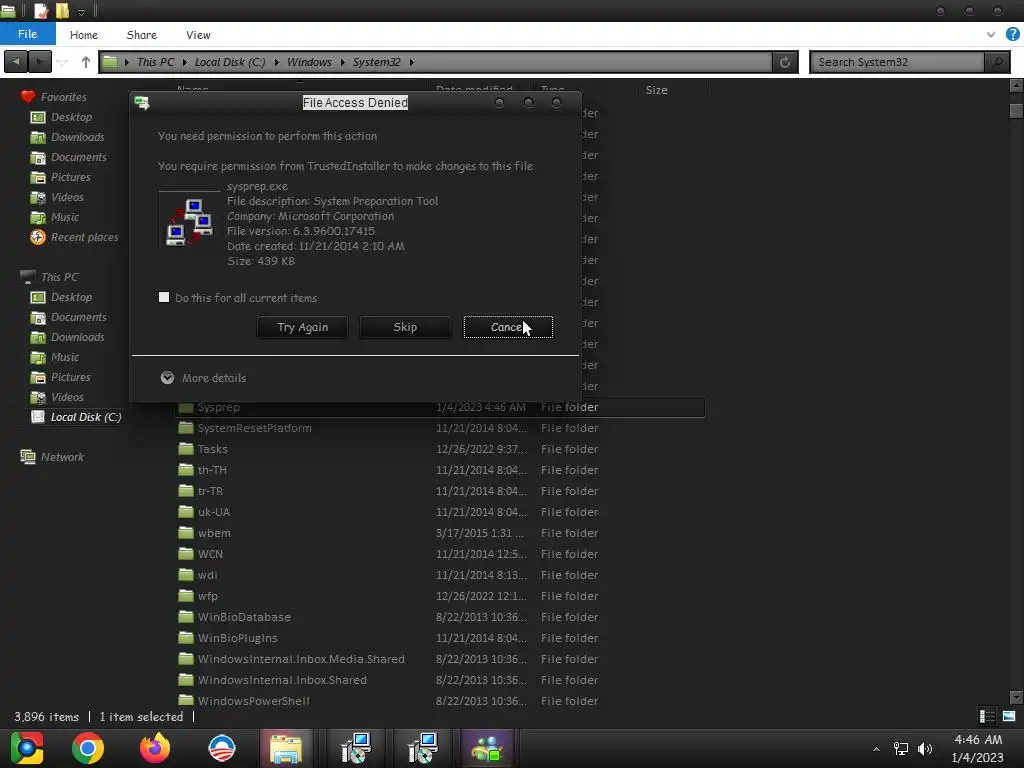Open the View ribbon tab
The width and height of the screenshot is (1024, 768).
pyautogui.click(x=198, y=35)
